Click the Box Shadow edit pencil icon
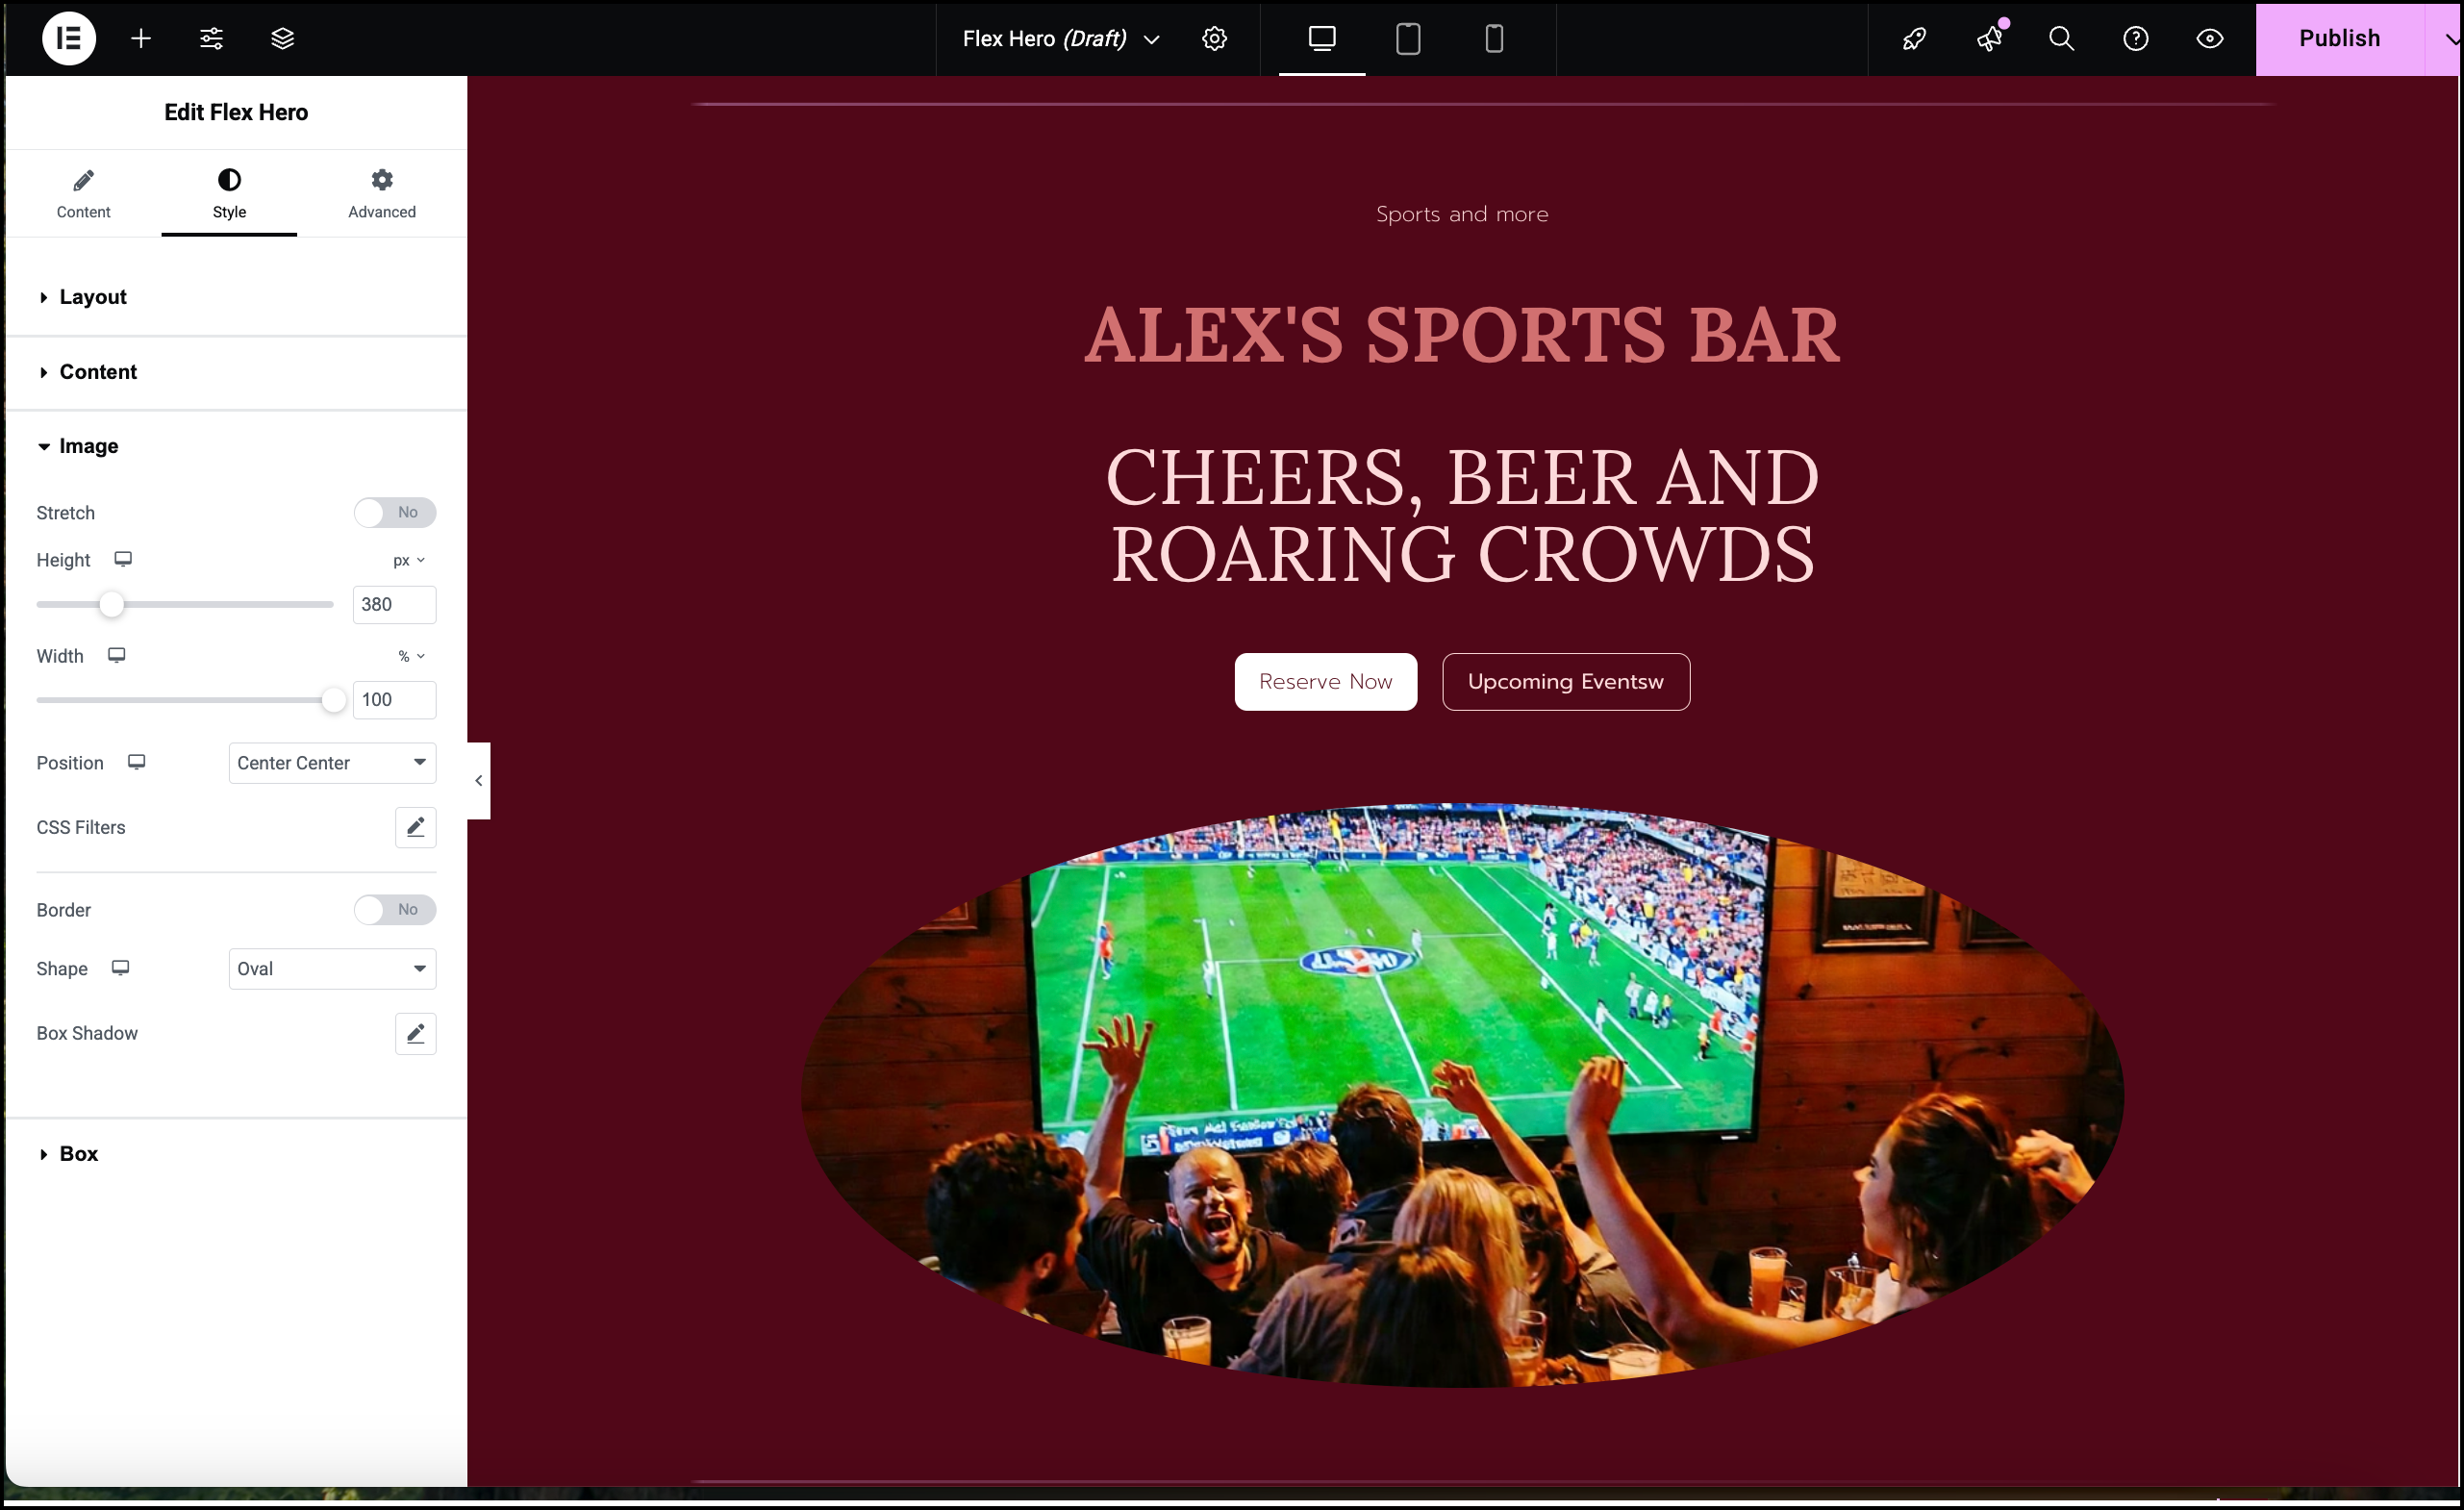Image resolution: width=2464 pixels, height=1510 pixels. pos(414,1033)
